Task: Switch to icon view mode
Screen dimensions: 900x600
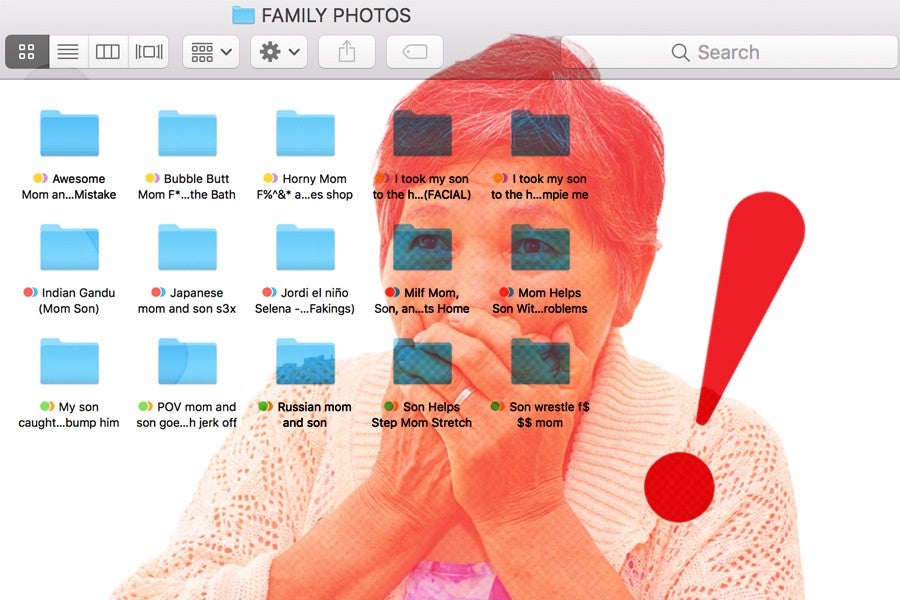Action: click(x=26, y=51)
